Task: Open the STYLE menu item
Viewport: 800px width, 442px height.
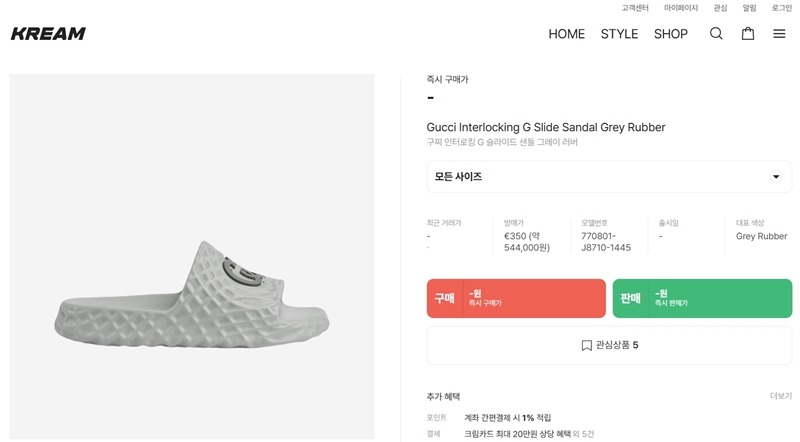Action: pos(619,34)
